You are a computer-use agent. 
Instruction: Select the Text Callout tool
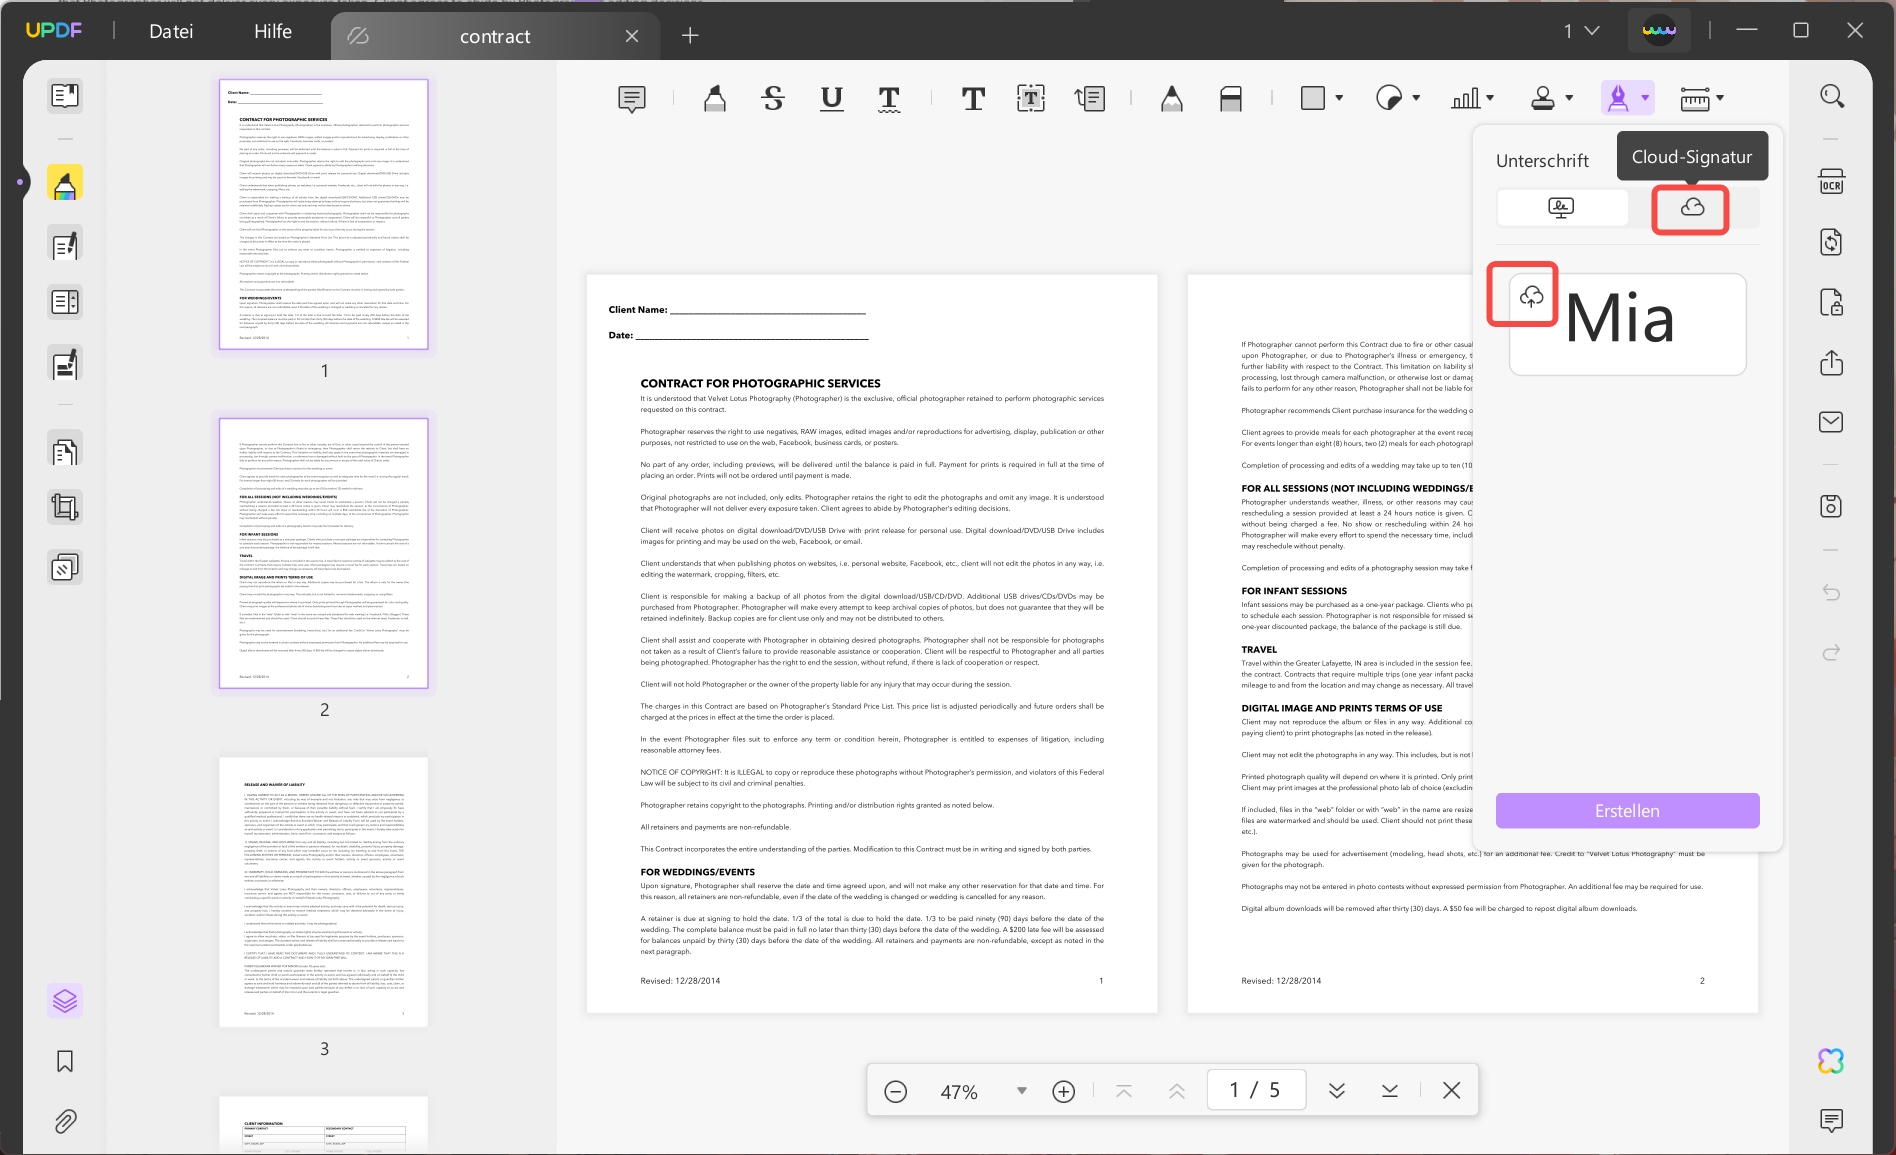coord(1090,99)
